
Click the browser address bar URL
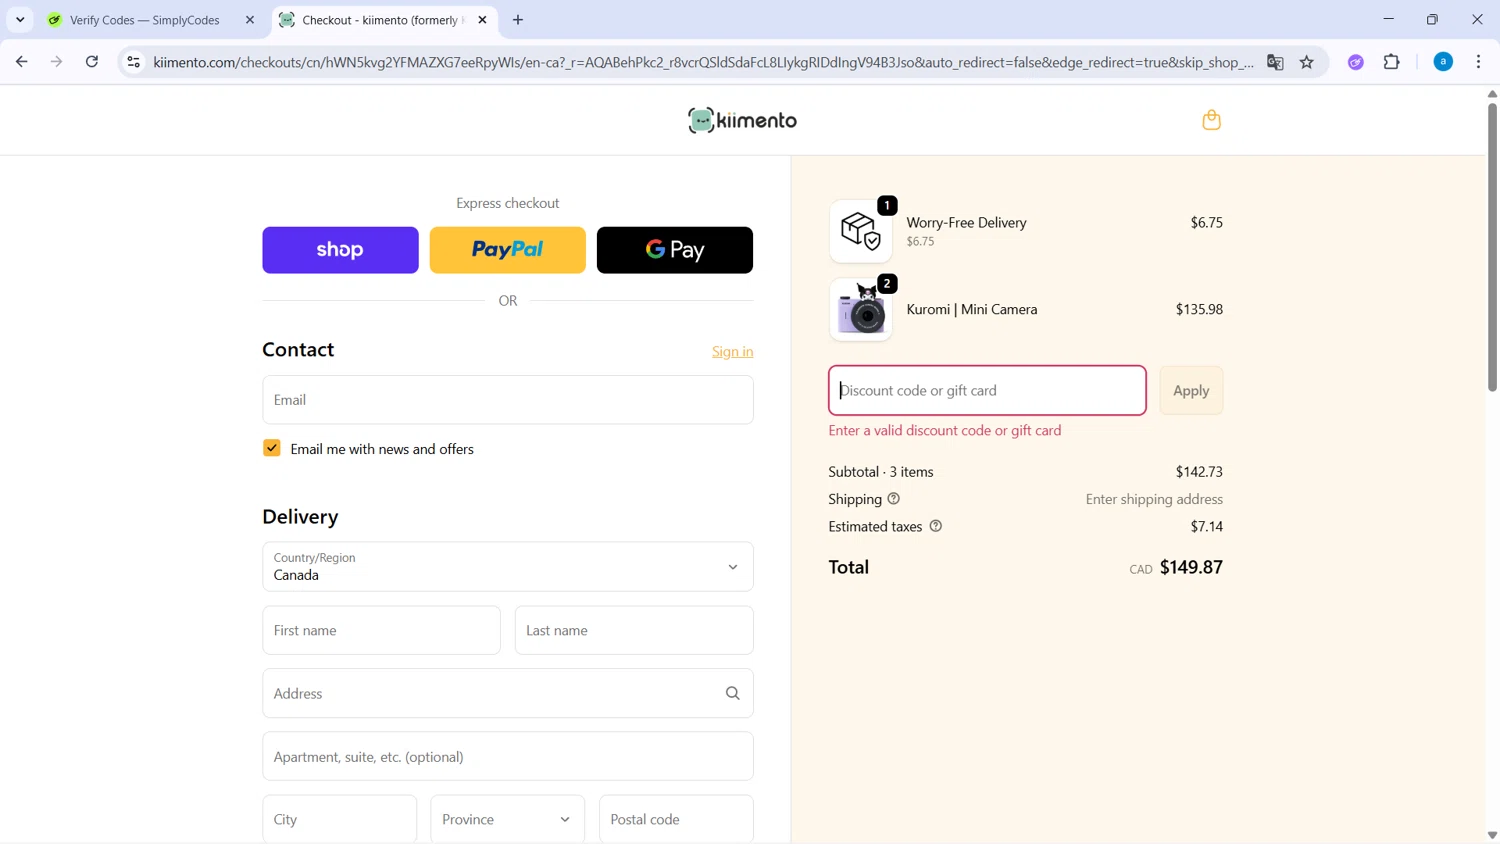[x=703, y=62]
